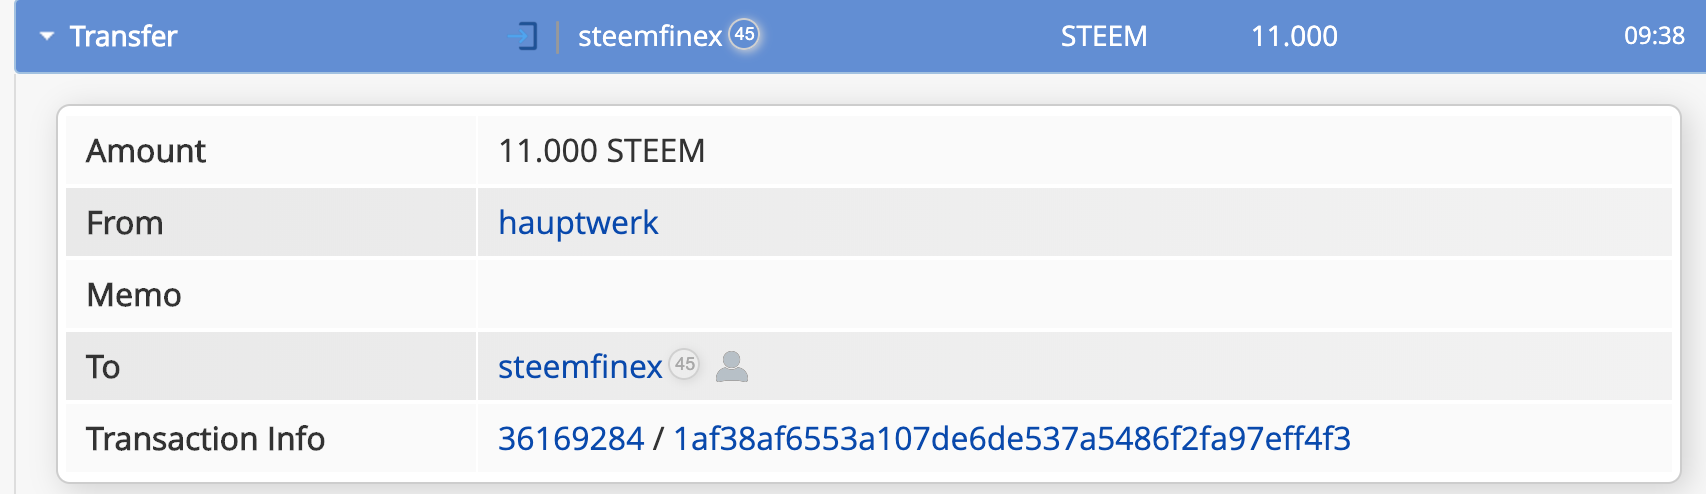Click the 09:38 timestamp
This screenshot has width=1706, height=494.
[1654, 36]
